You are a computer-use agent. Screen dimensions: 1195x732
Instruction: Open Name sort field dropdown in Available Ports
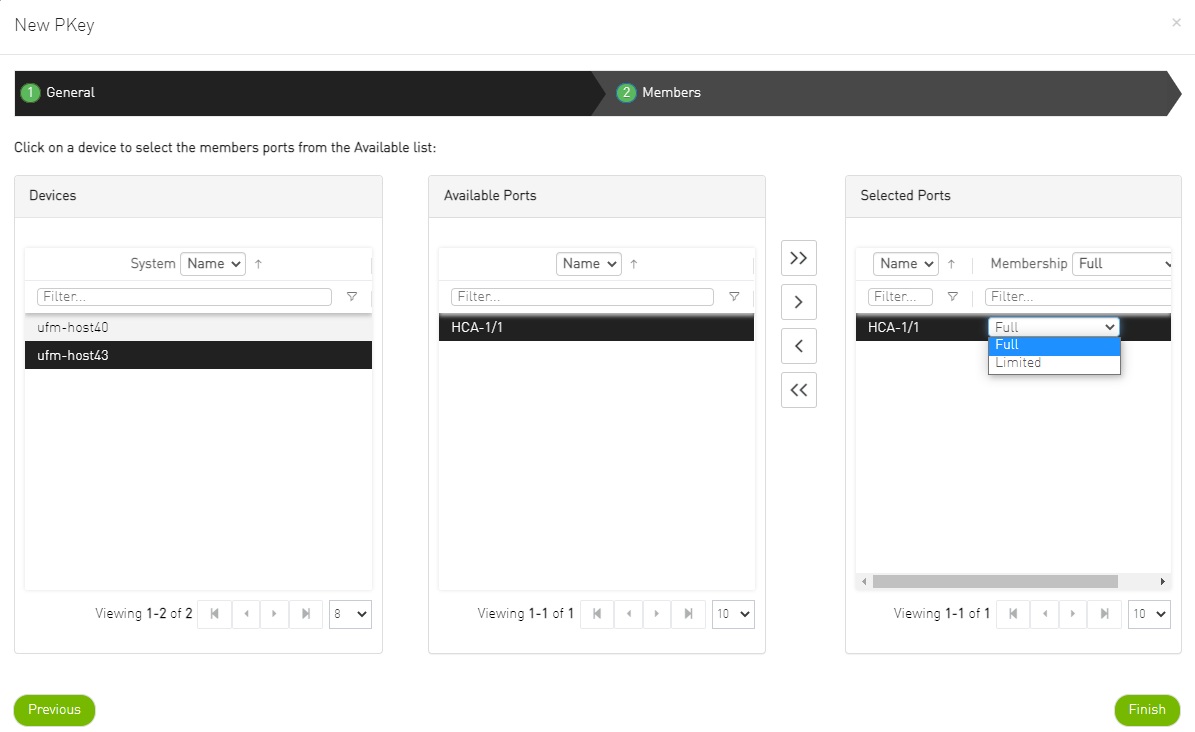(x=588, y=263)
